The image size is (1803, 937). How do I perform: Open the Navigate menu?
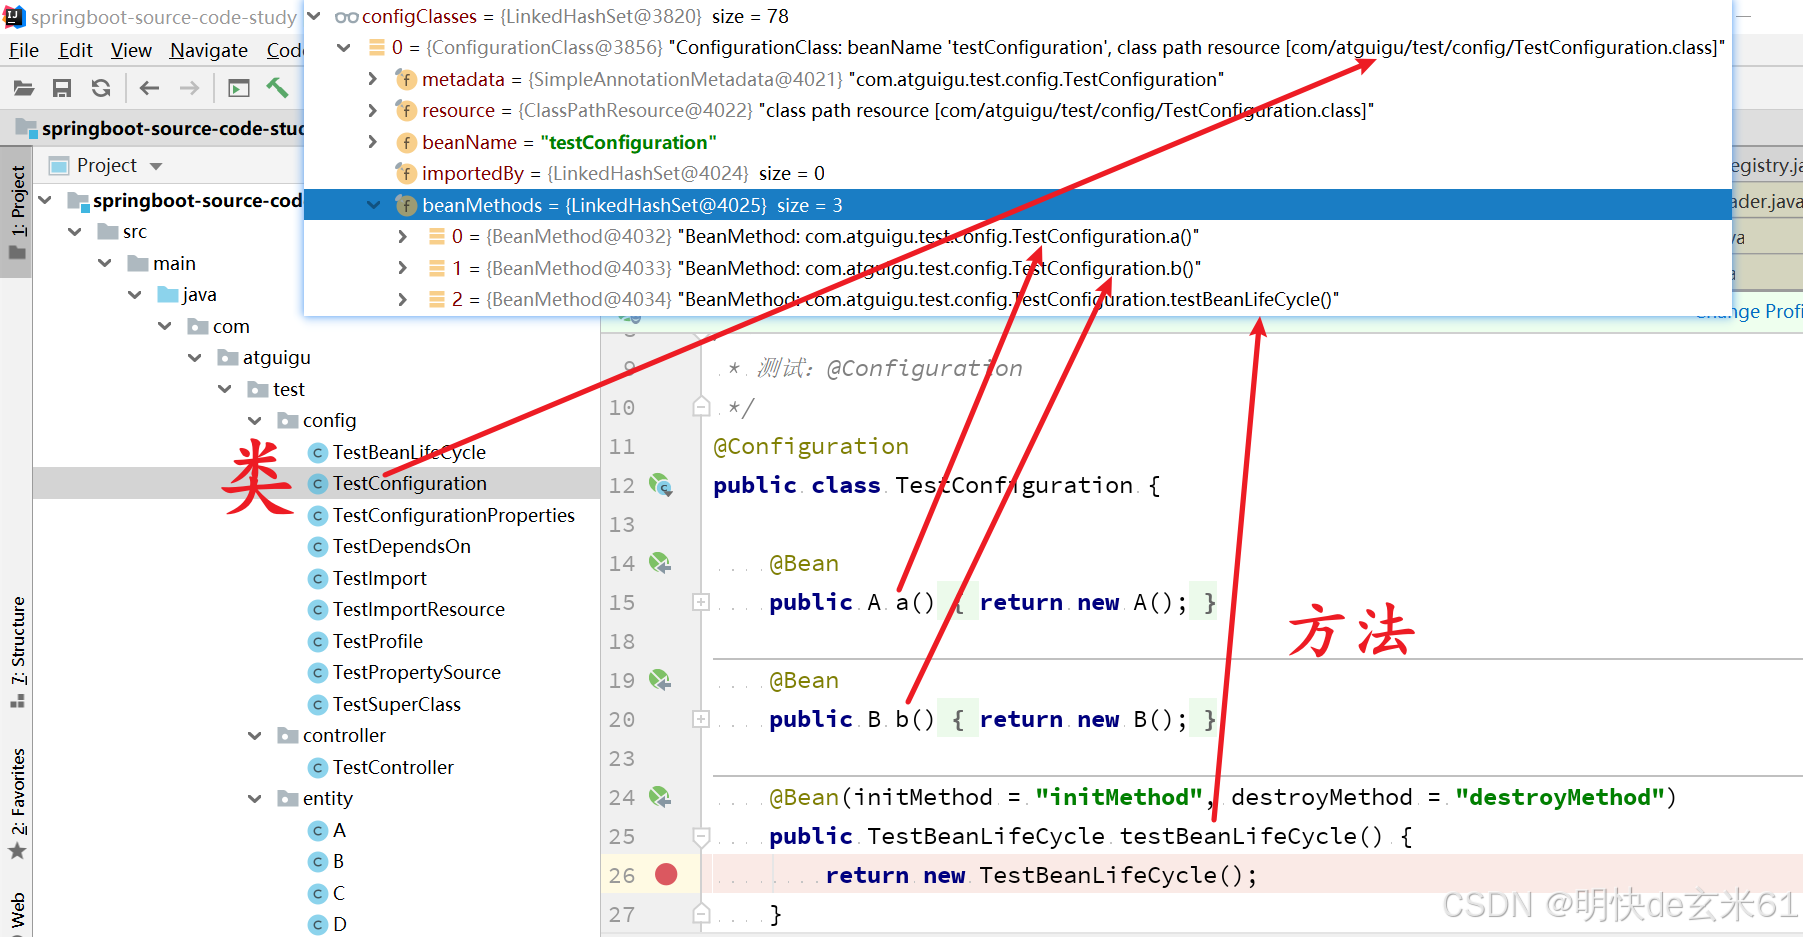coord(209,50)
